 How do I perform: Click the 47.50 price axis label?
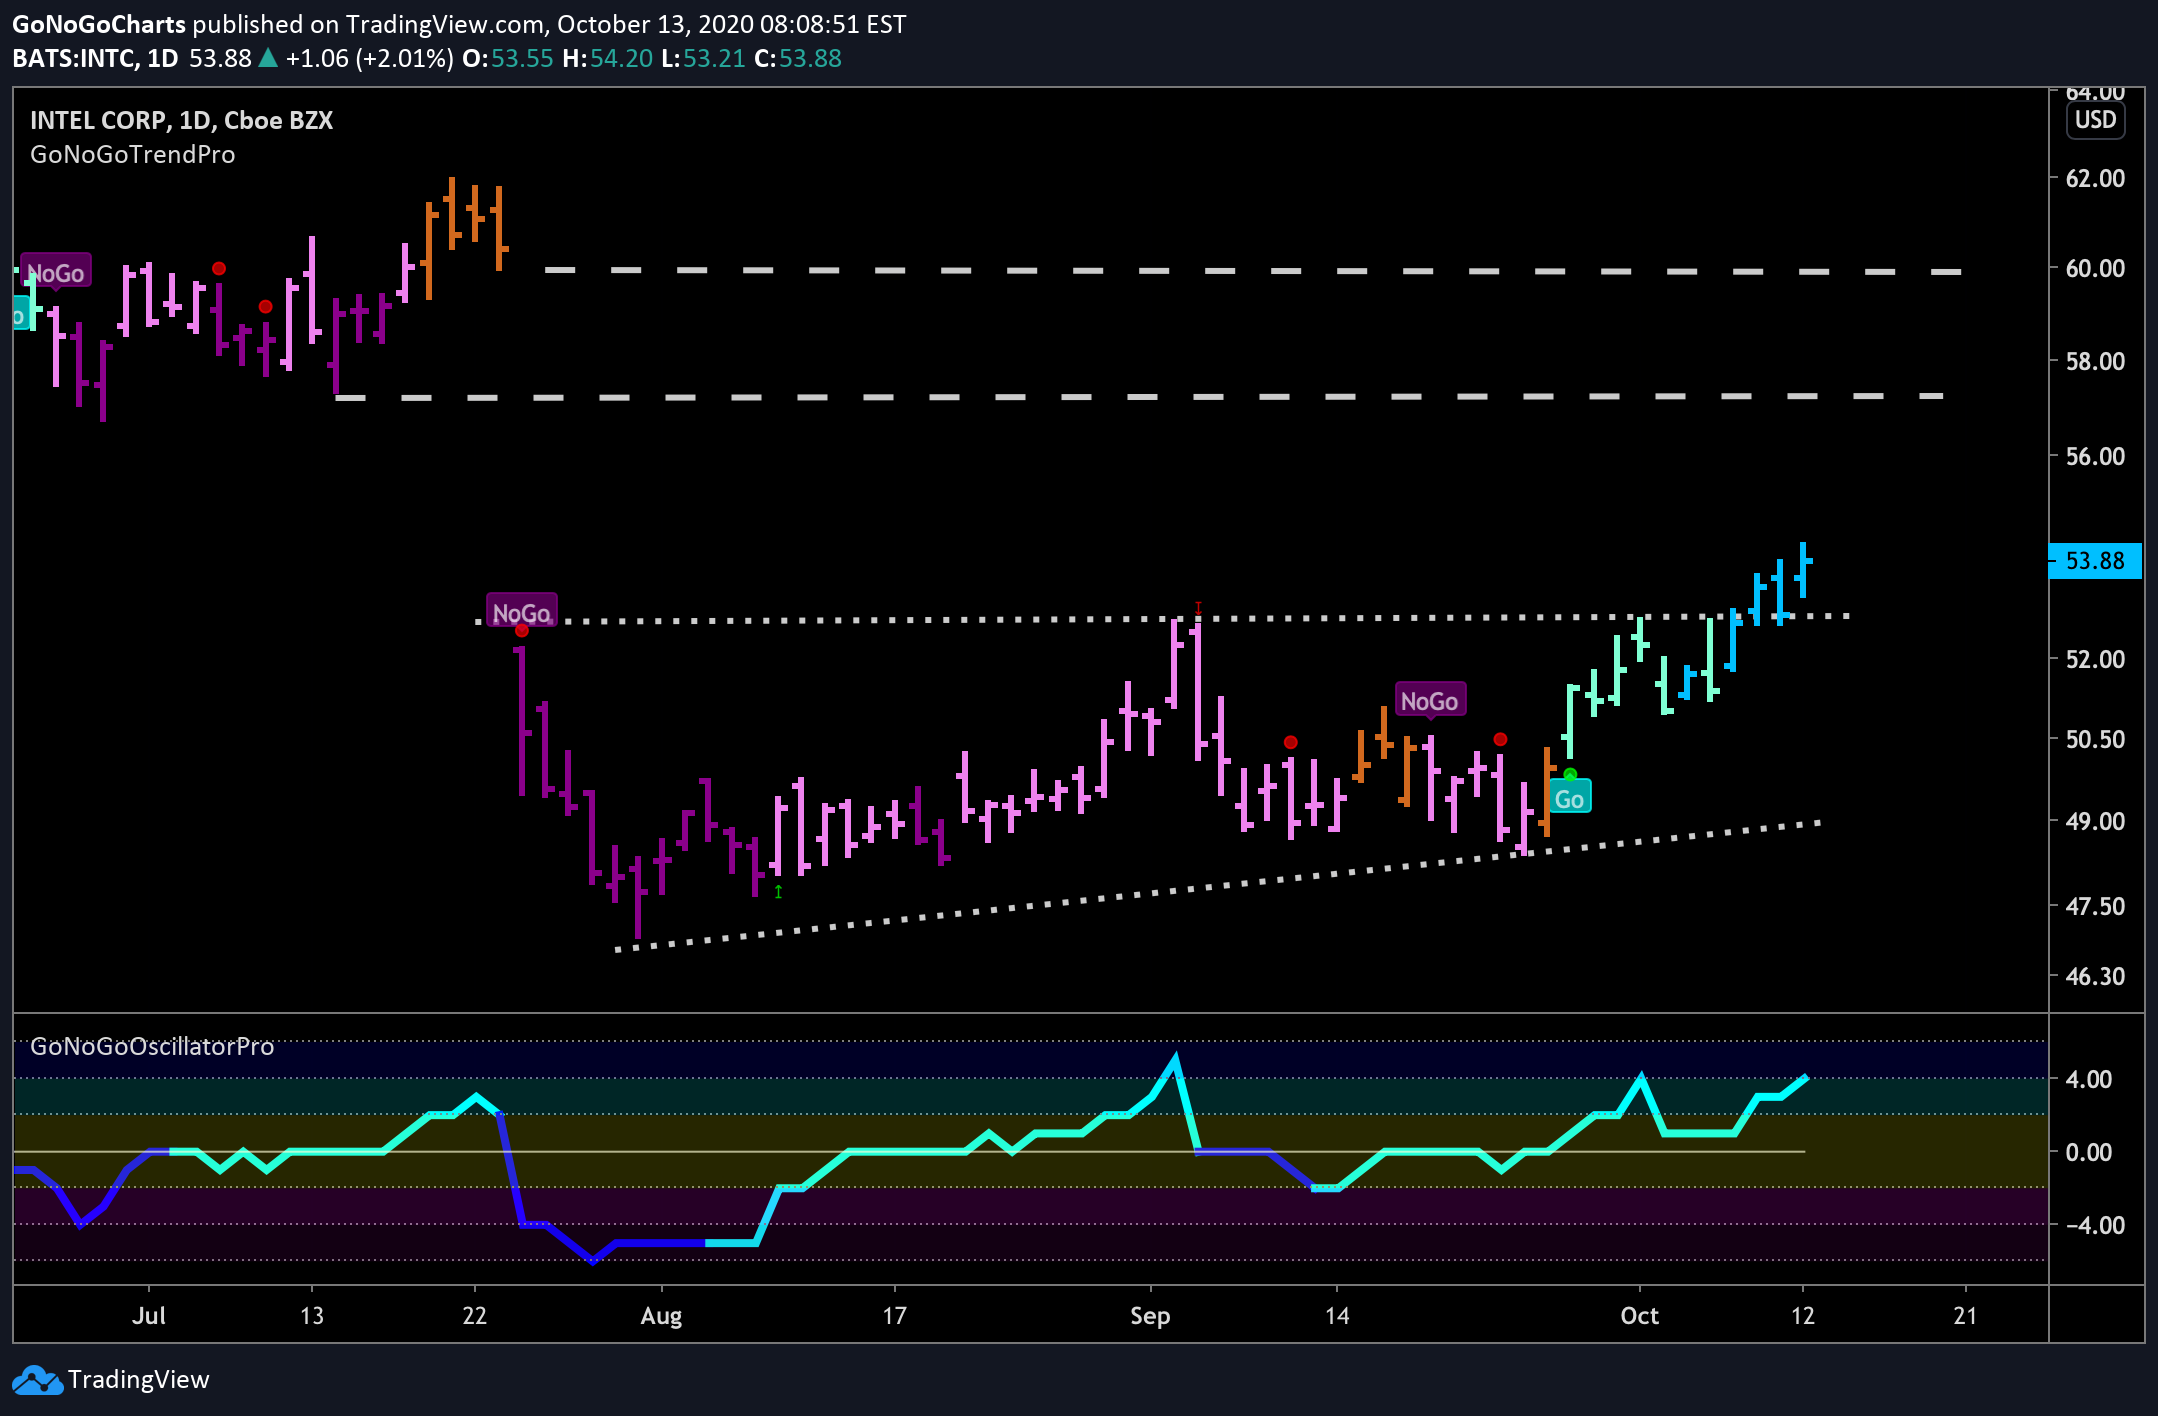[2095, 906]
